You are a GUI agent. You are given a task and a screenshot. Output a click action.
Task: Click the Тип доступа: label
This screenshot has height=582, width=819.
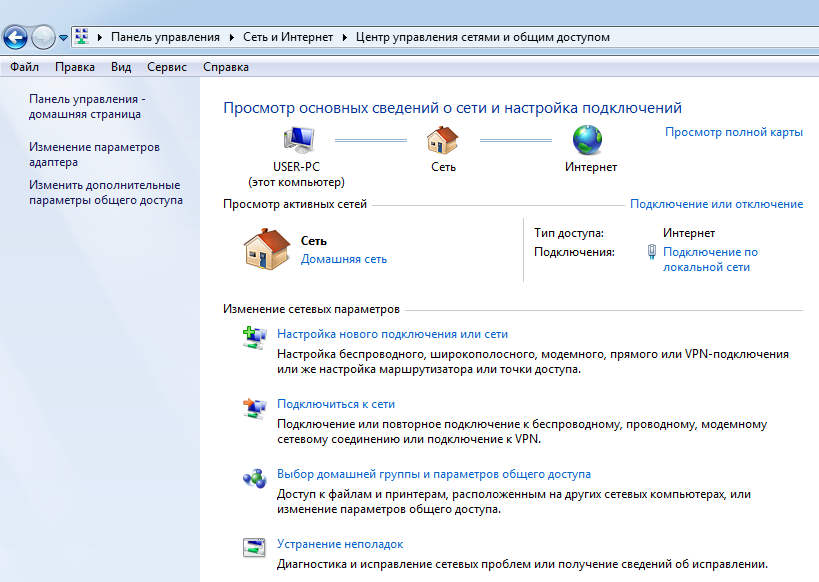pyautogui.click(x=569, y=233)
